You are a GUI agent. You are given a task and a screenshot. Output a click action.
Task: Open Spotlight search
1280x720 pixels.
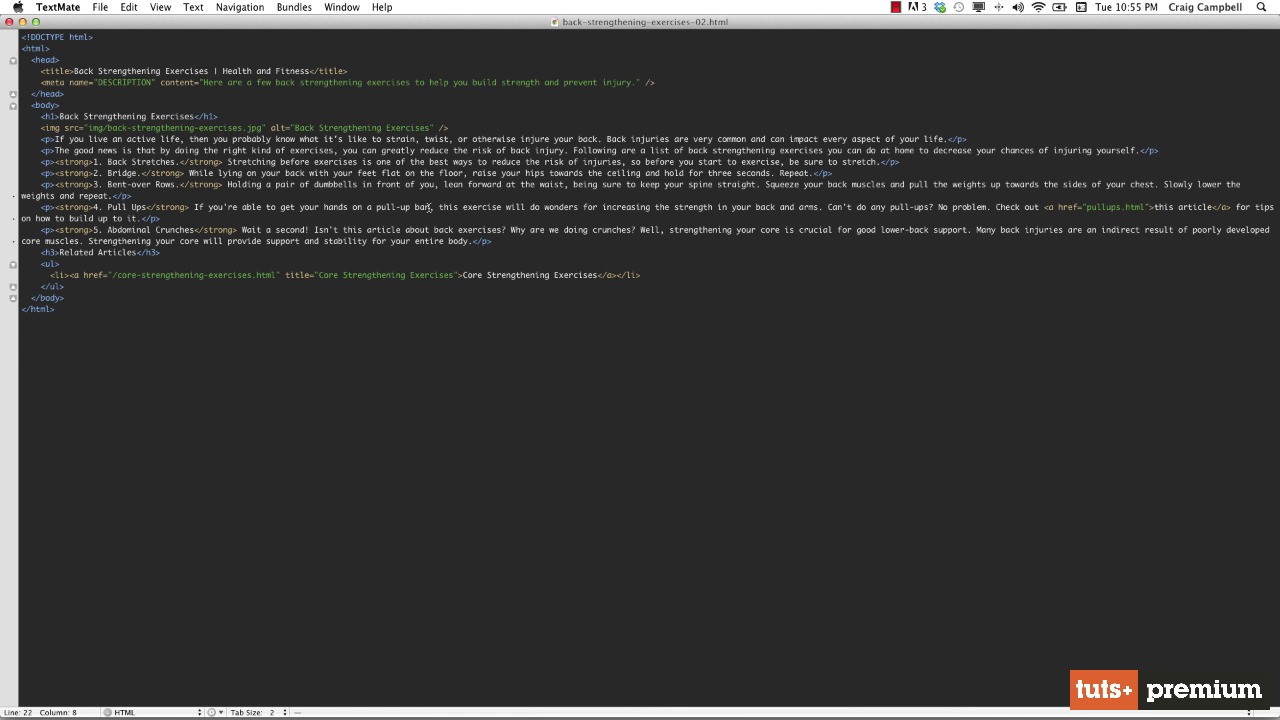[1261, 7]
